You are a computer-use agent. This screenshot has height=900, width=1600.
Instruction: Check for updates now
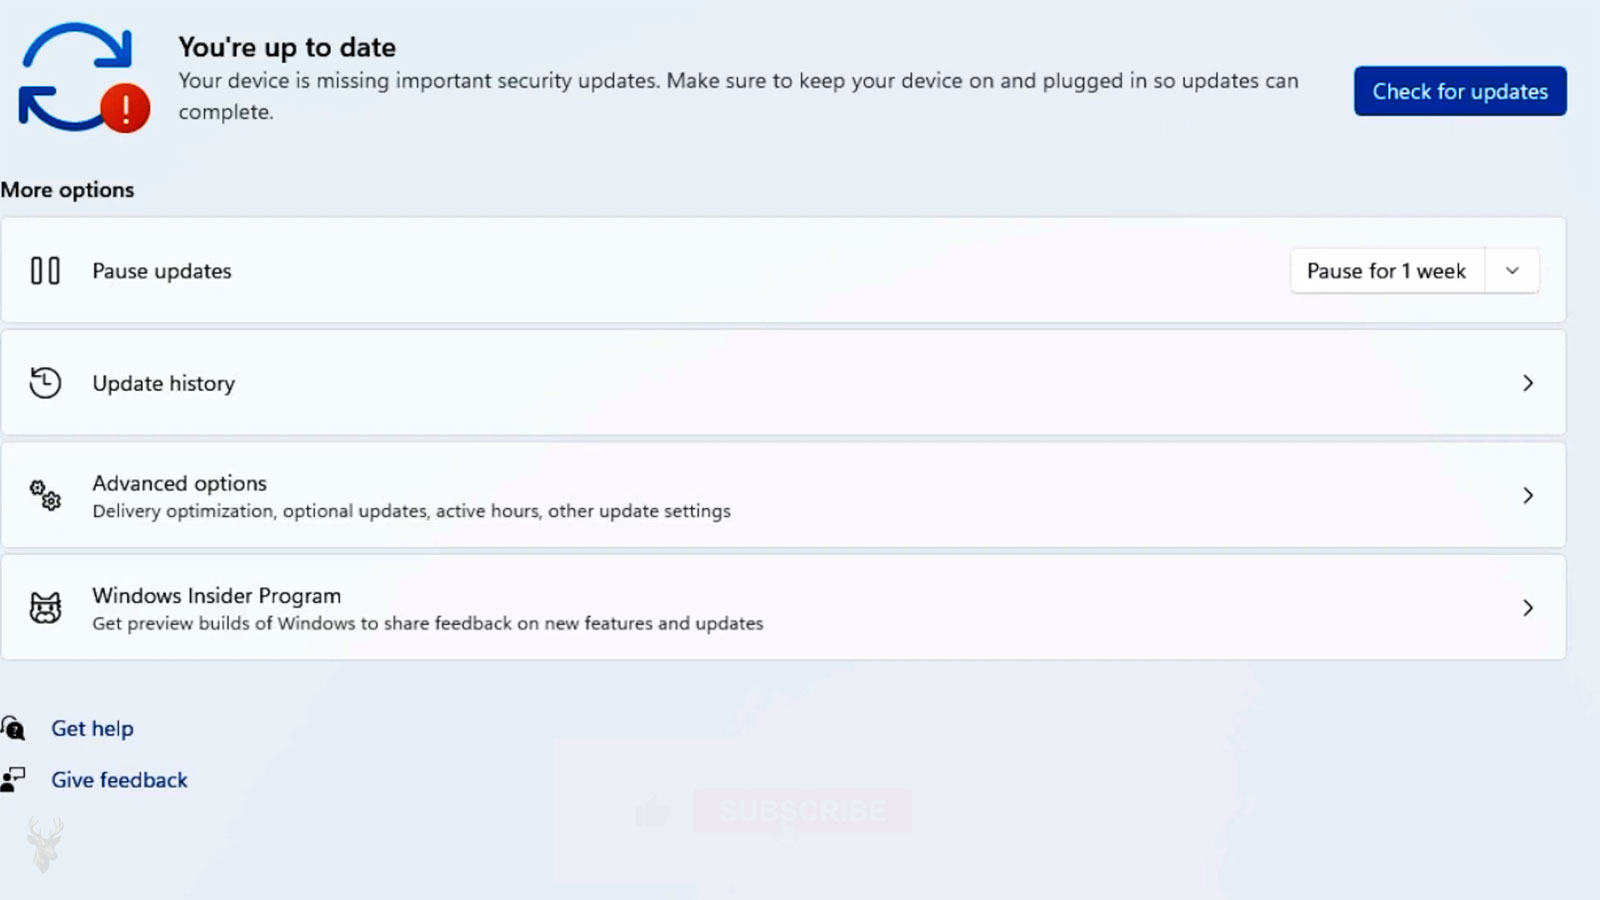click(x=1460, y=91)
